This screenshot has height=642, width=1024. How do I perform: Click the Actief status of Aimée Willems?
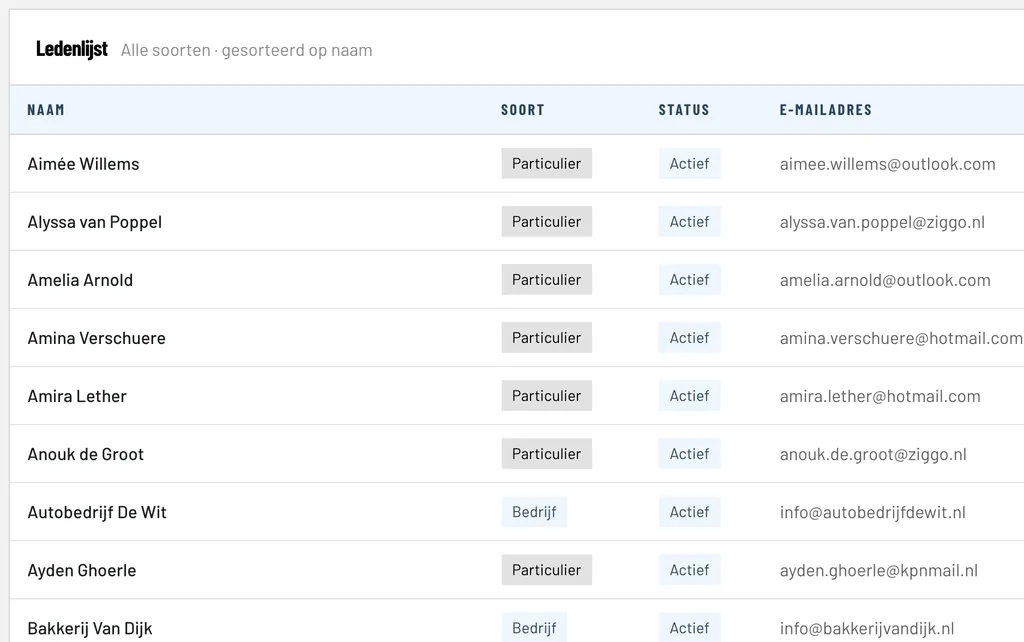(690, 163)
